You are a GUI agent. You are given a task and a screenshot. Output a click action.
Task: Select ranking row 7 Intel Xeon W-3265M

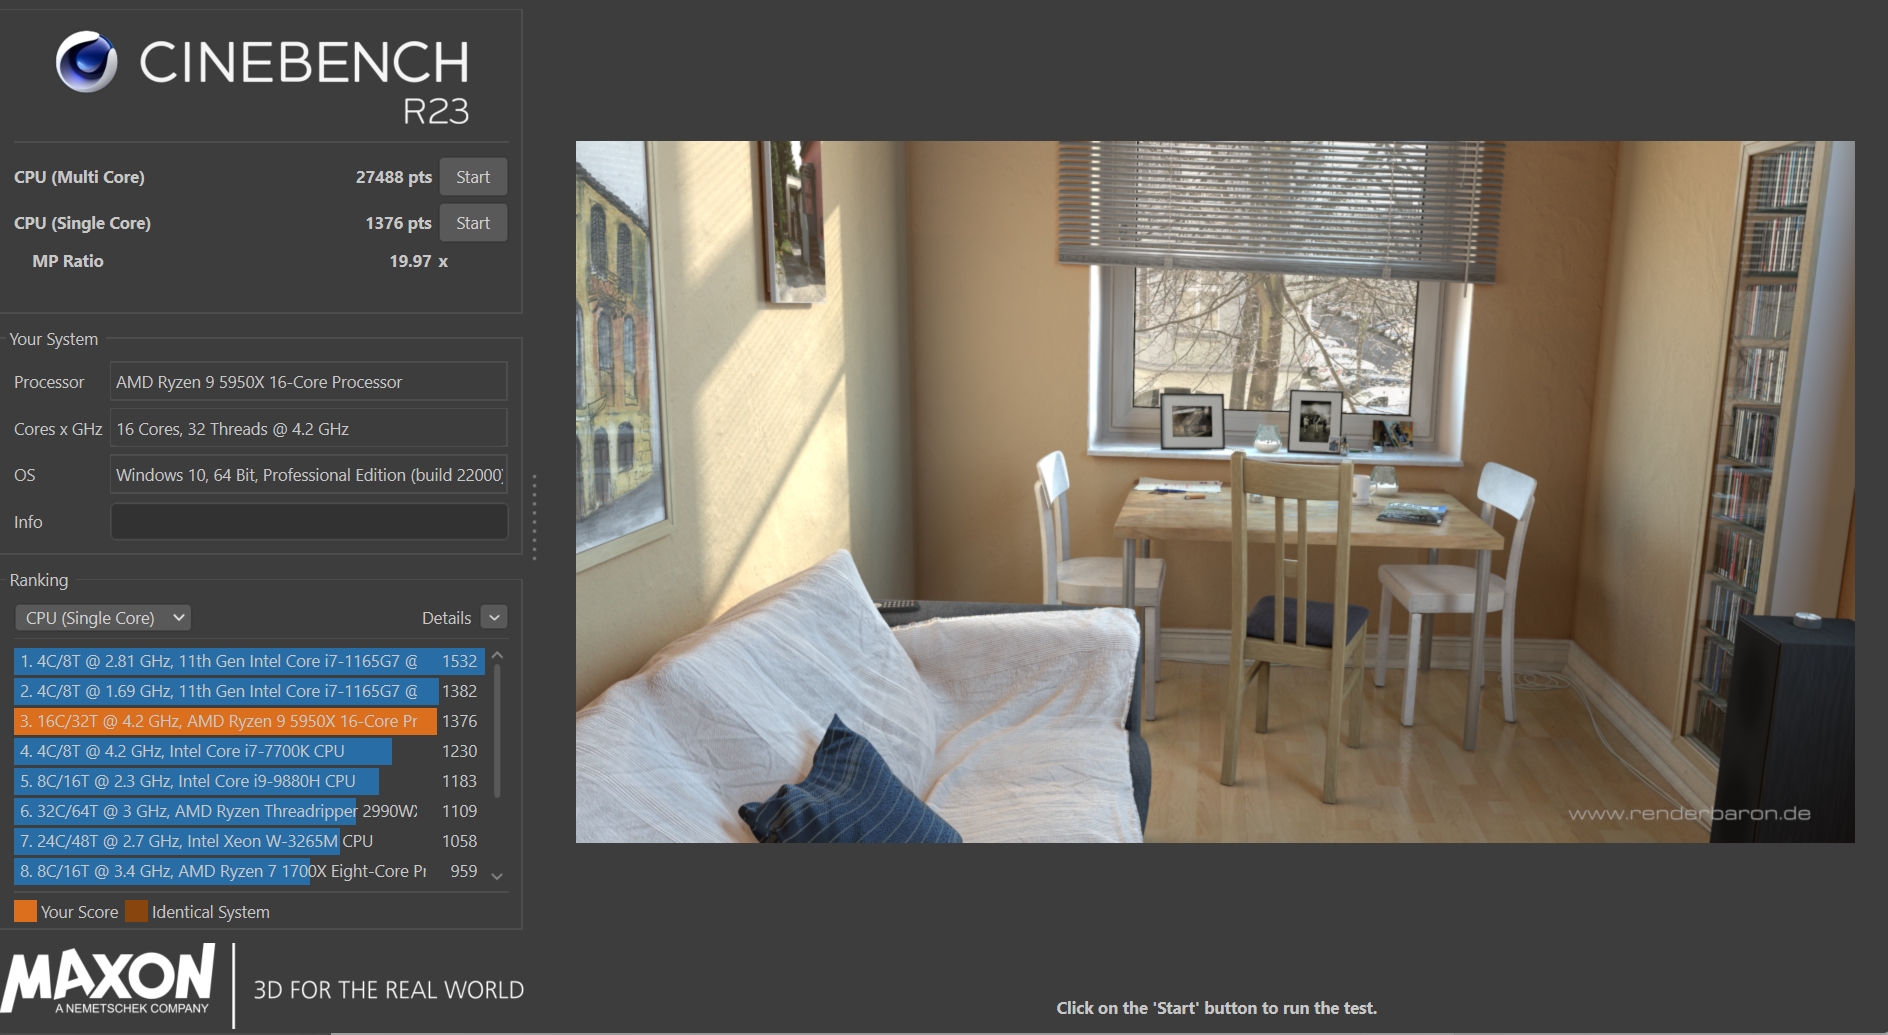249,841
